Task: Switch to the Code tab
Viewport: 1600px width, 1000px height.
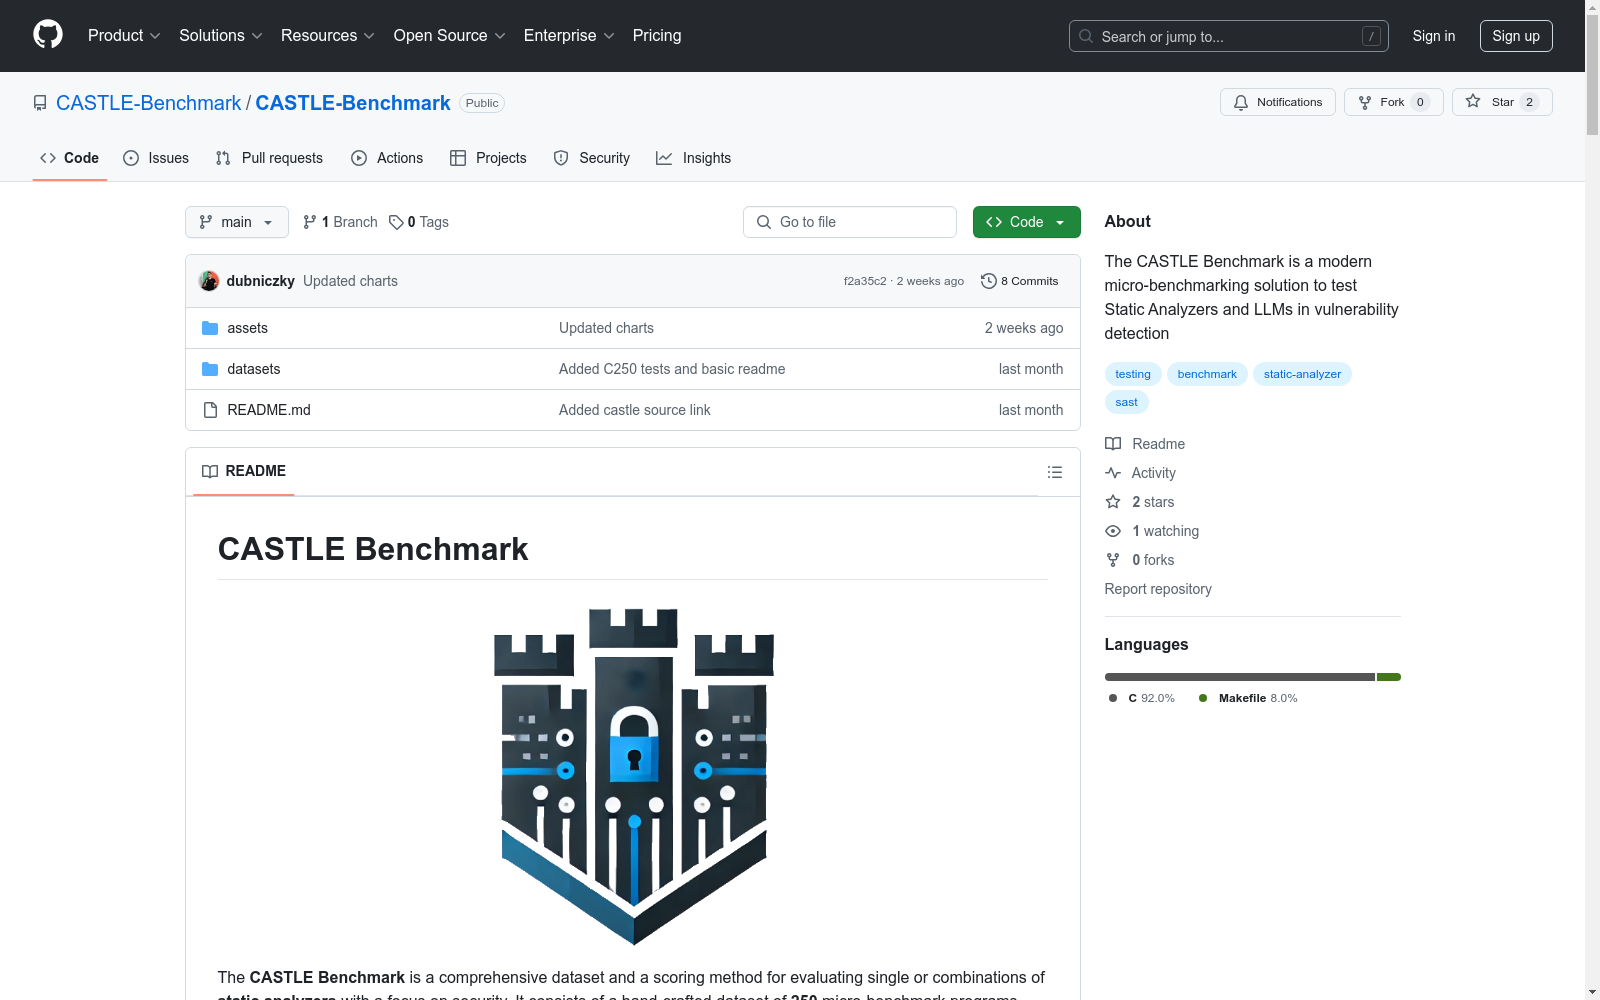Action: pyautogui.click(x=70, y=158)
